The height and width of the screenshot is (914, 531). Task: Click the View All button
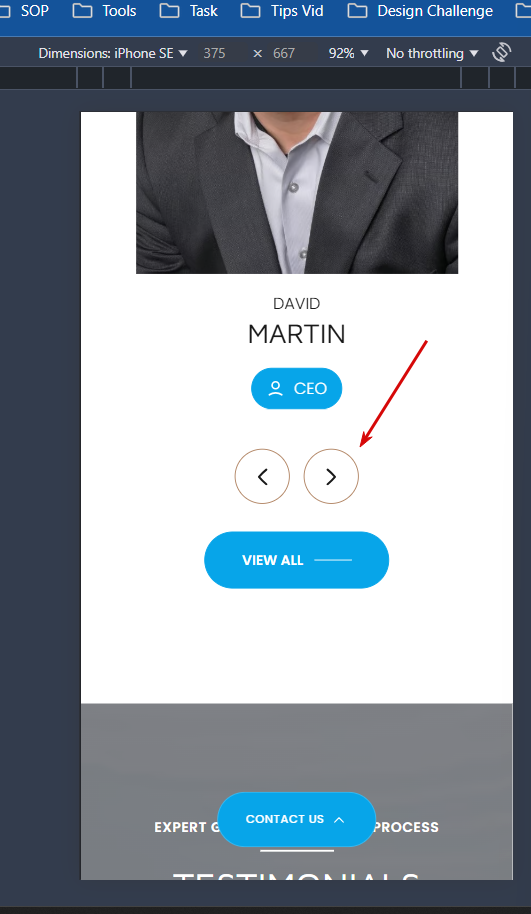tap(296, 560)
